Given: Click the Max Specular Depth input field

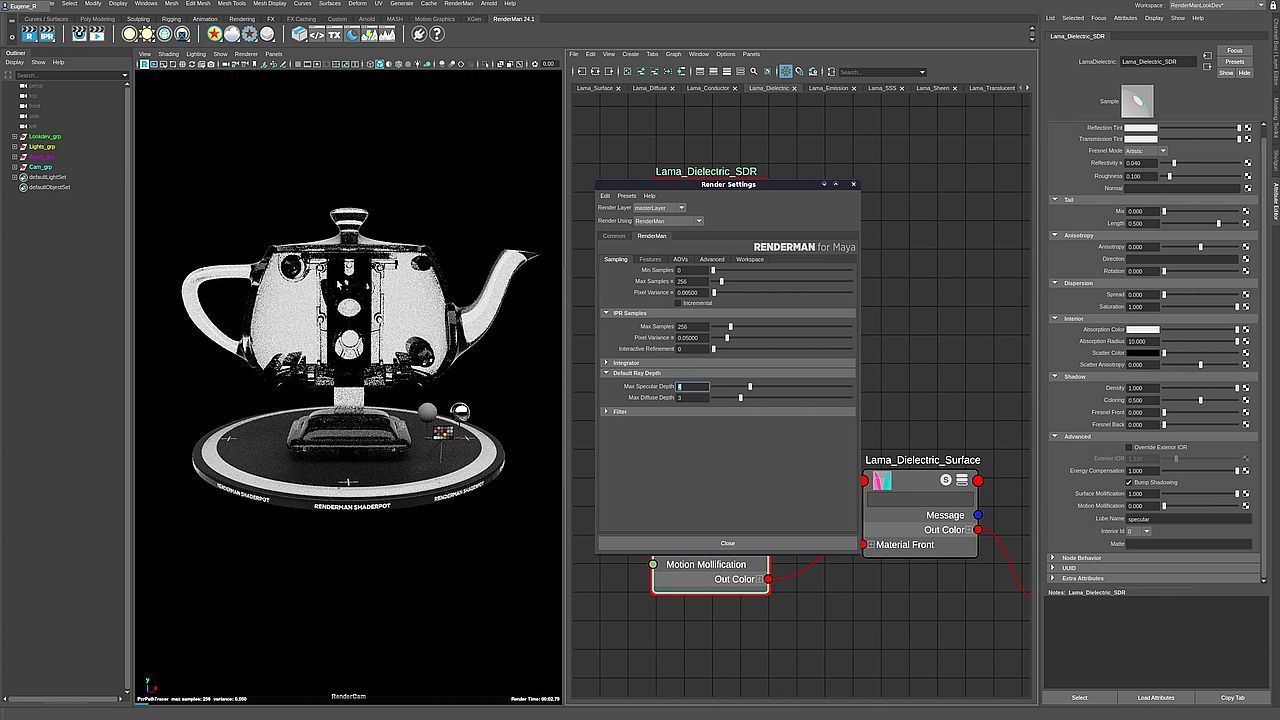Looking at the screenshot, I should 693,386.
